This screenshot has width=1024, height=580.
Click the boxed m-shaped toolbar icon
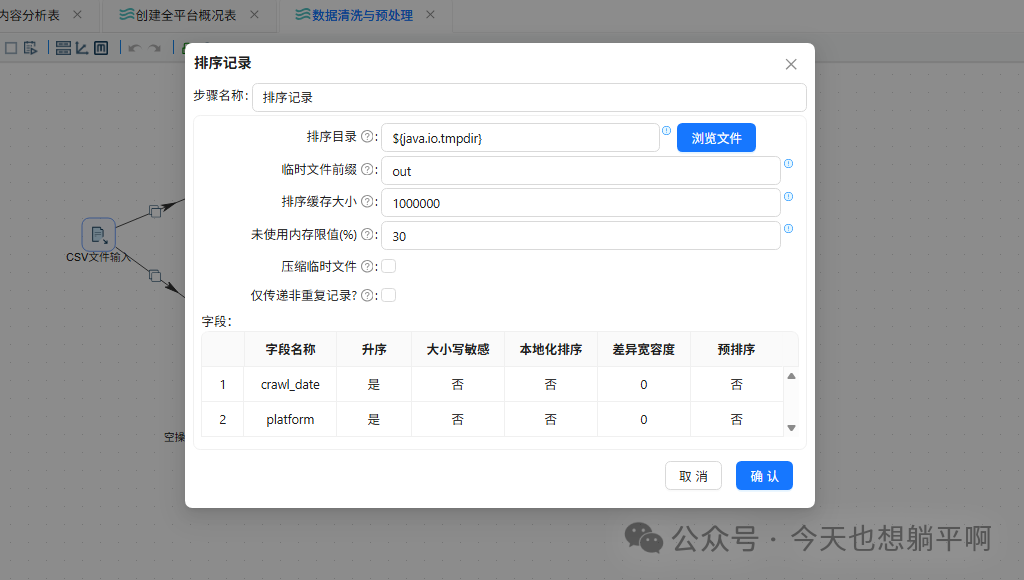pos(101,48)
